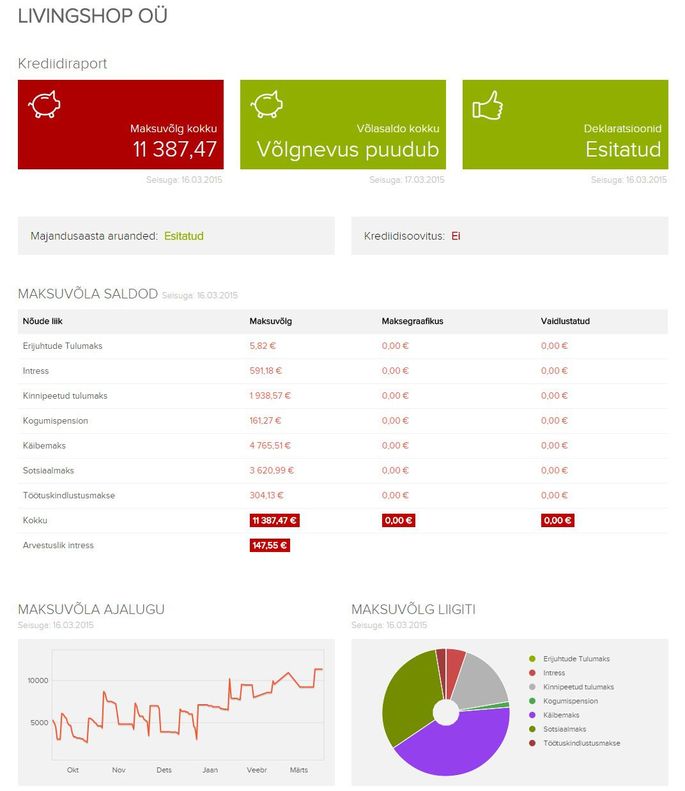This screenshot has height=791, width=685.
Task: Click the red 147,55 € Arvestuslik intress badge
Action: pos(269,545)
